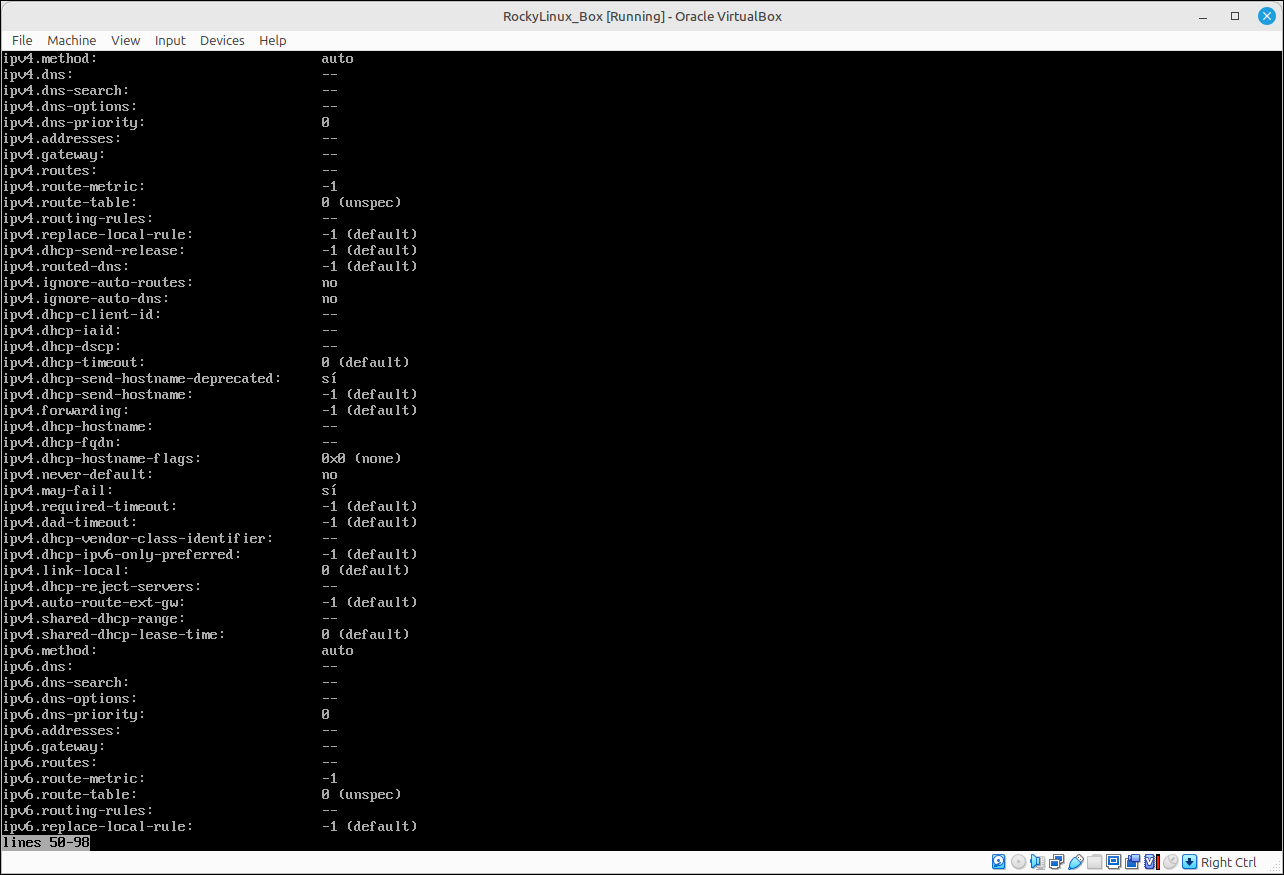Click the display settings status icon
Screen dimensions: 1284x875
click(1113, 862)
